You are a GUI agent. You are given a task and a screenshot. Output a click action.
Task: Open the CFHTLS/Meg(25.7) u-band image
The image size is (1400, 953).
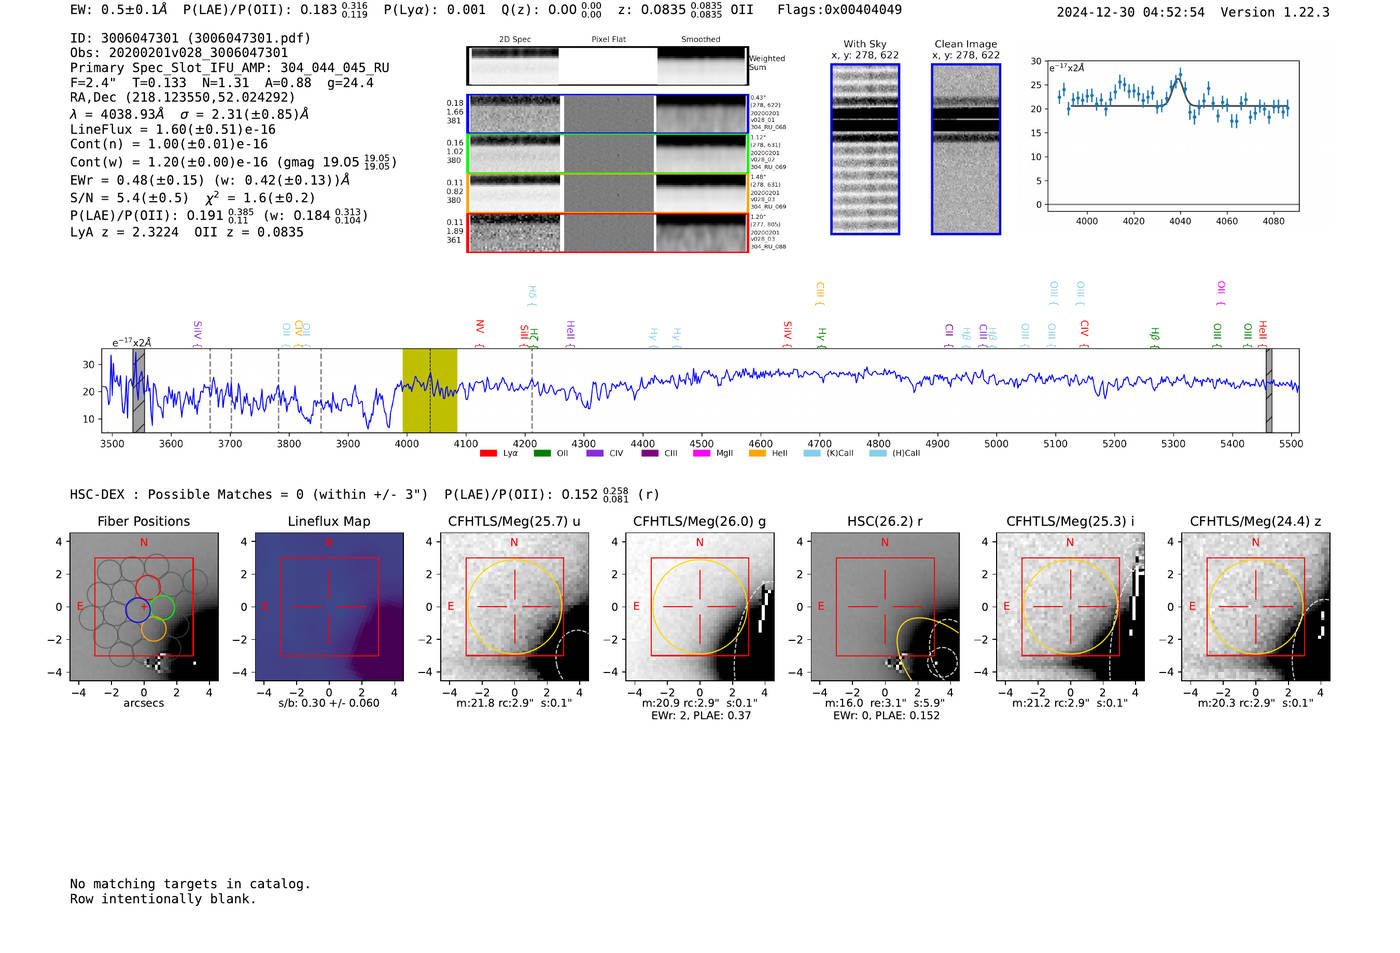pyautogui.click(x=515, y=607)
